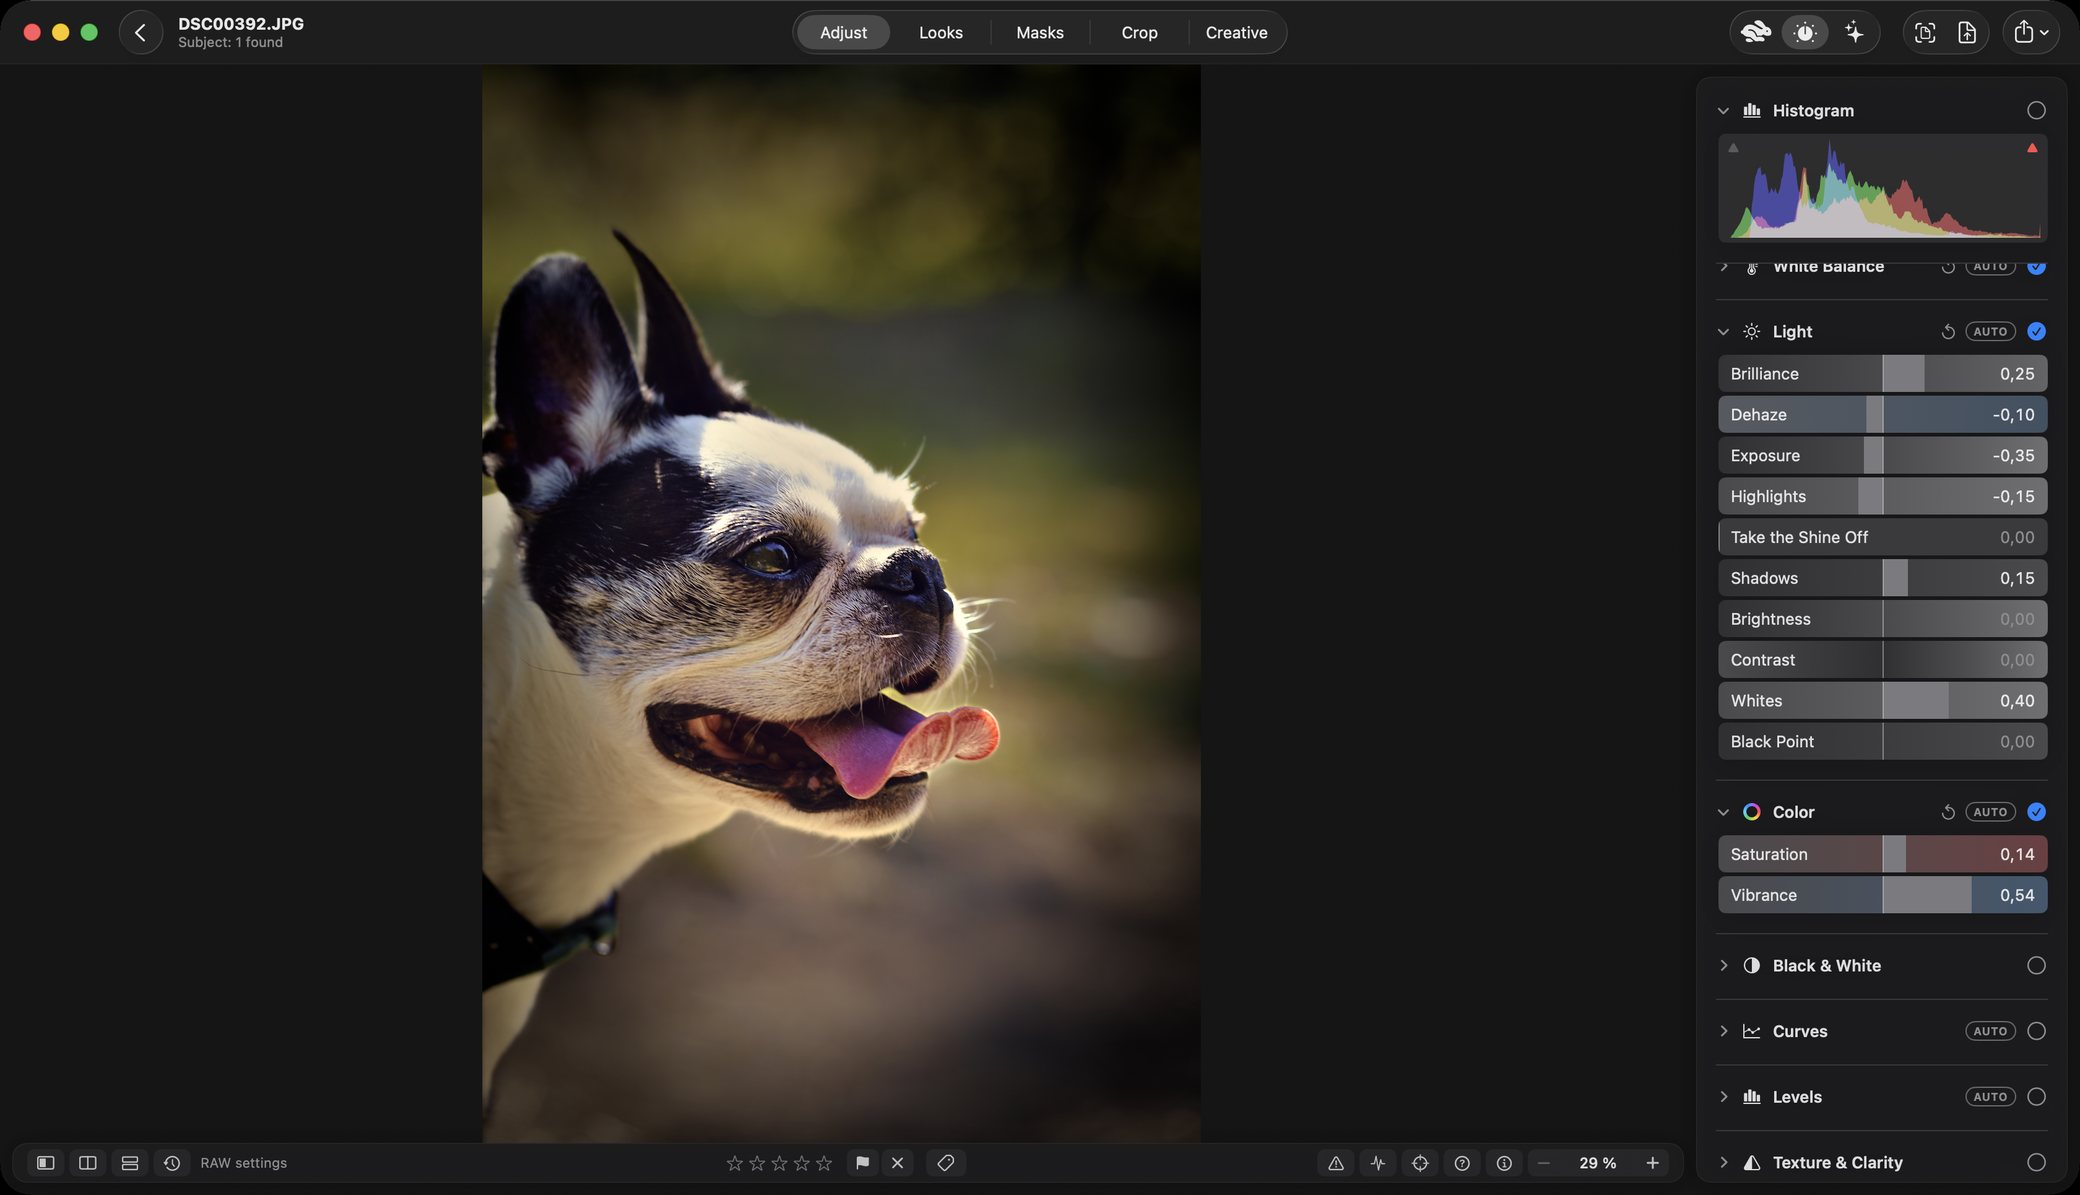
Task: Reset the Color adjustments arrow
Action: (1948, 812)
